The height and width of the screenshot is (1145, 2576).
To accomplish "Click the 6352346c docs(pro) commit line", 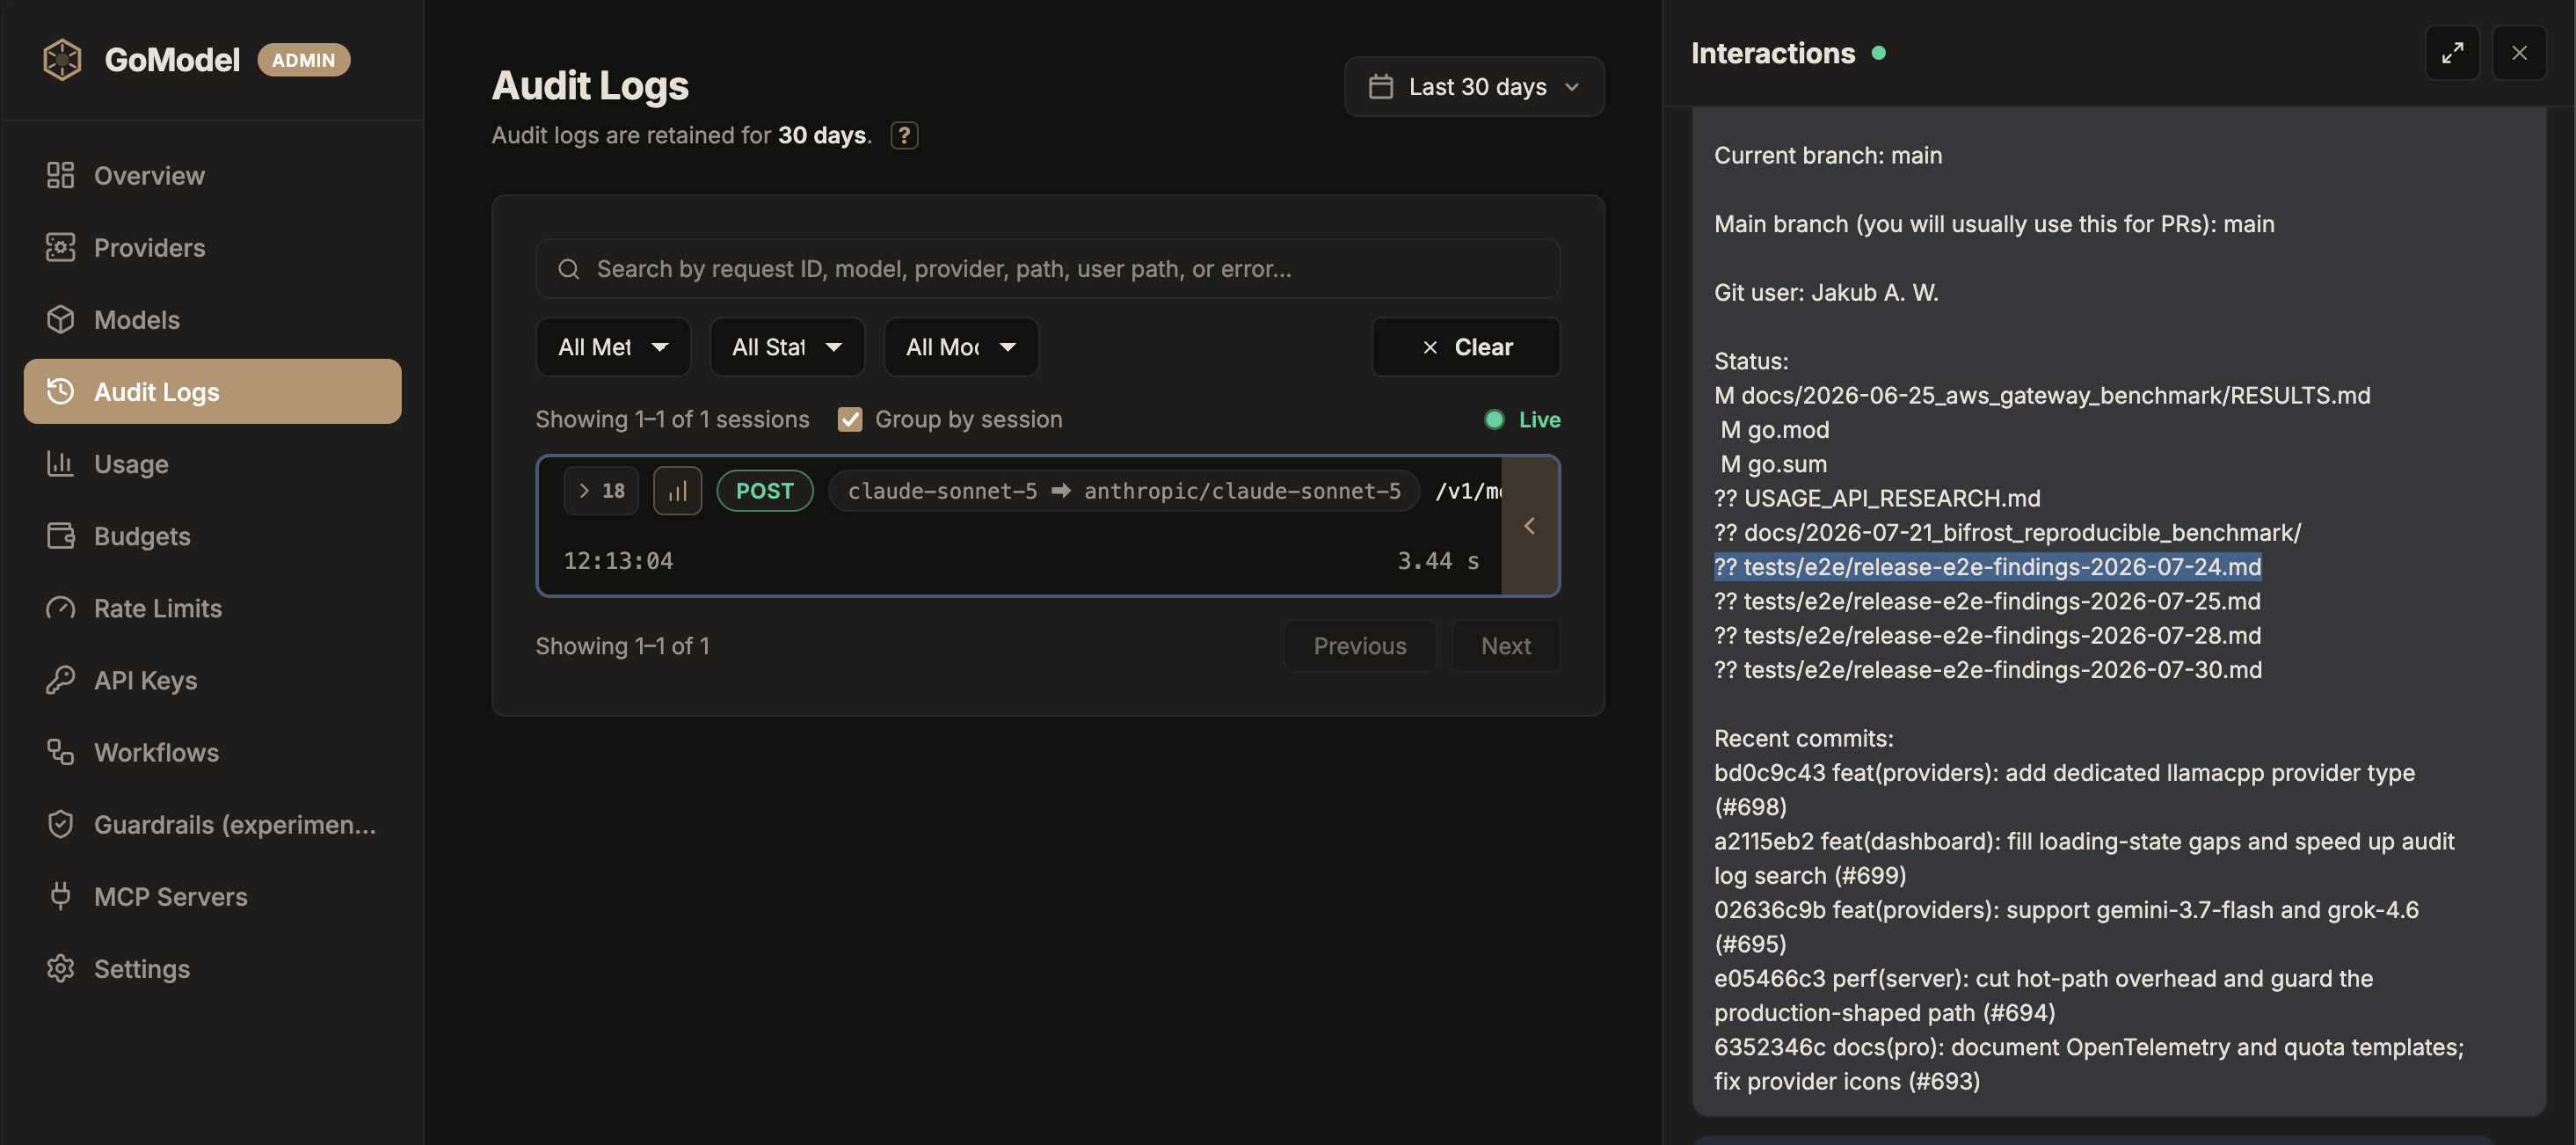I will click(x=2089, y=1063).
